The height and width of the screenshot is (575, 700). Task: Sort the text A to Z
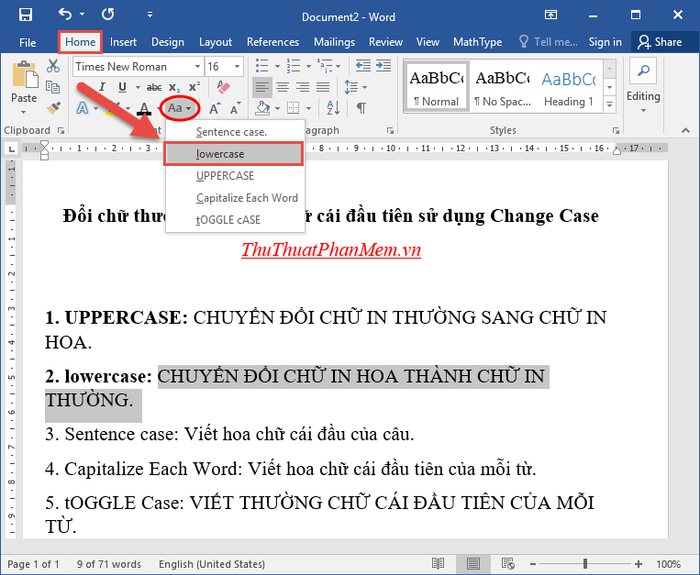(x=333, y=108)
